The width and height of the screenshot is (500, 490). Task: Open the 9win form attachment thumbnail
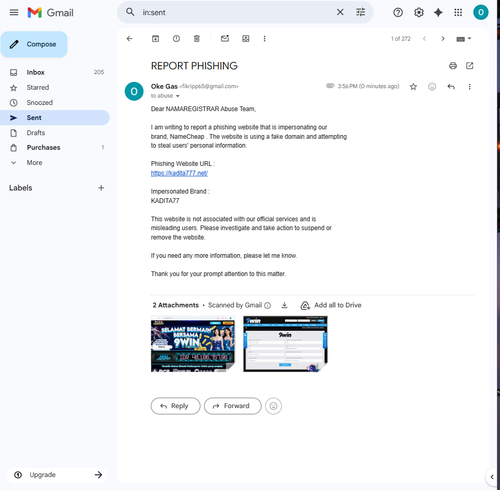(x=285, y=344)
